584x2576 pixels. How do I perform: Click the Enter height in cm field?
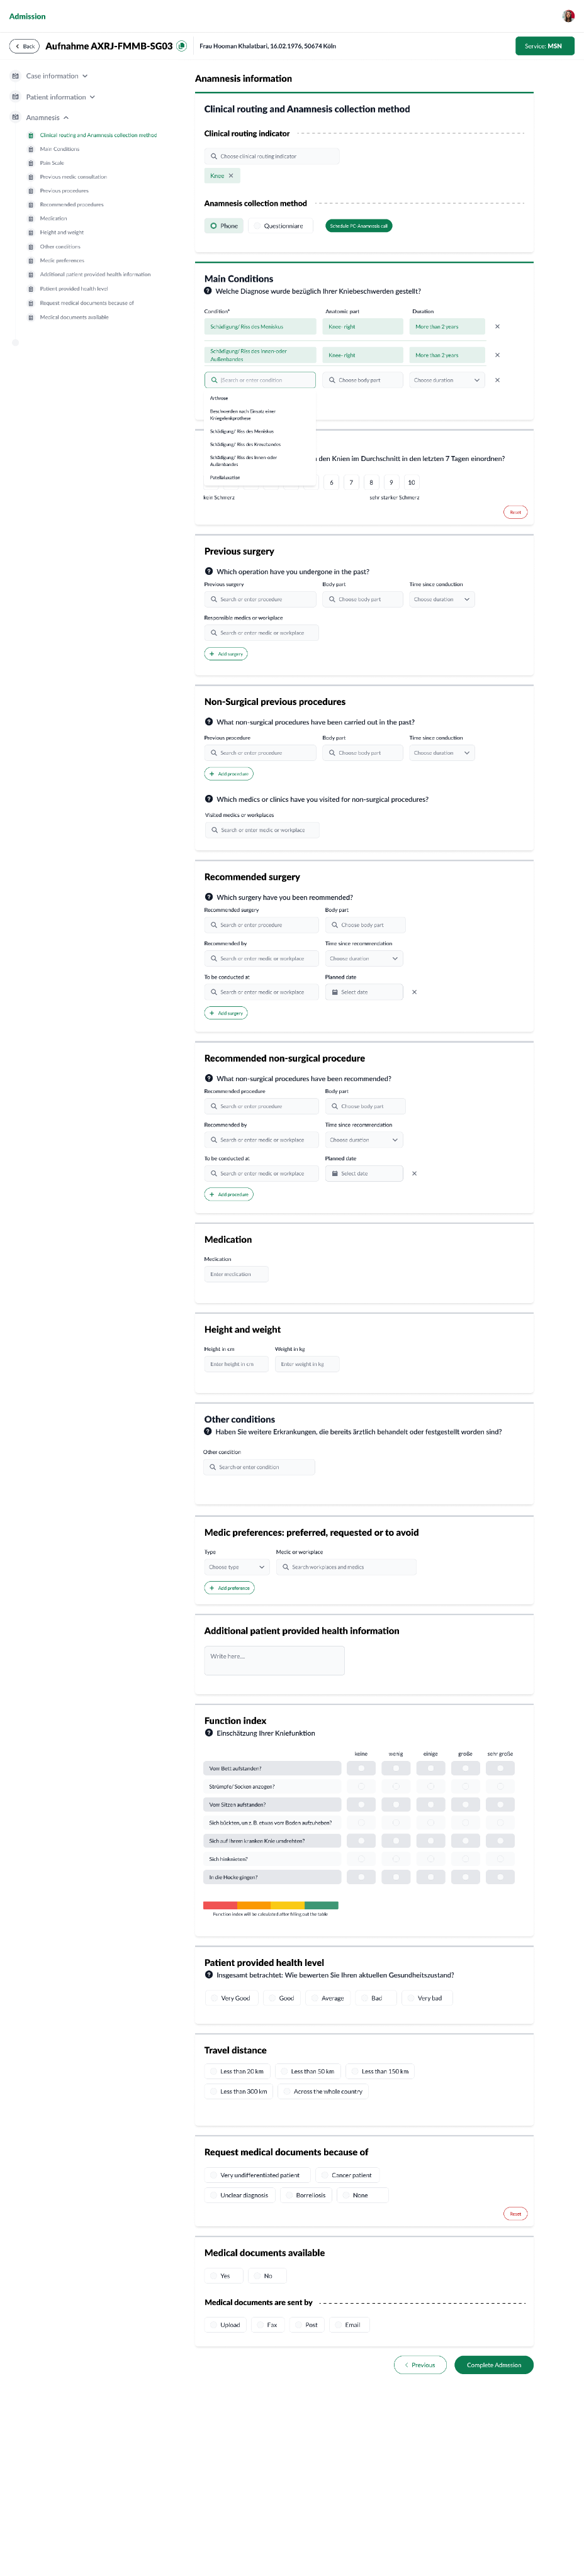click(x=235, y=1364)
